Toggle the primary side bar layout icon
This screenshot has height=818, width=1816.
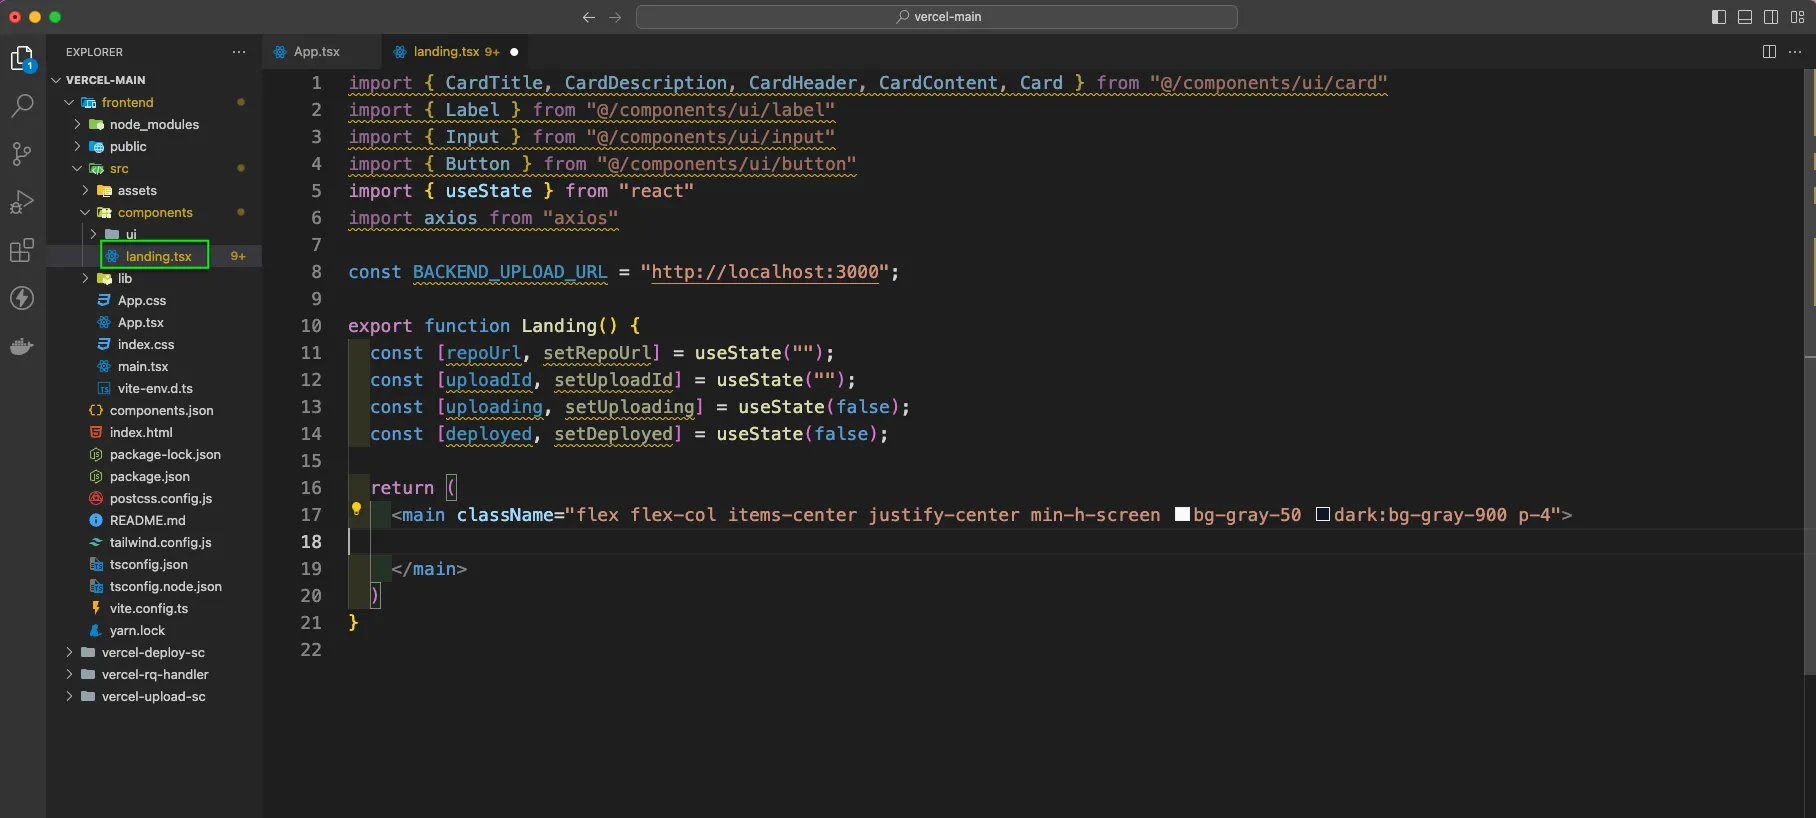click(1719, 17)
